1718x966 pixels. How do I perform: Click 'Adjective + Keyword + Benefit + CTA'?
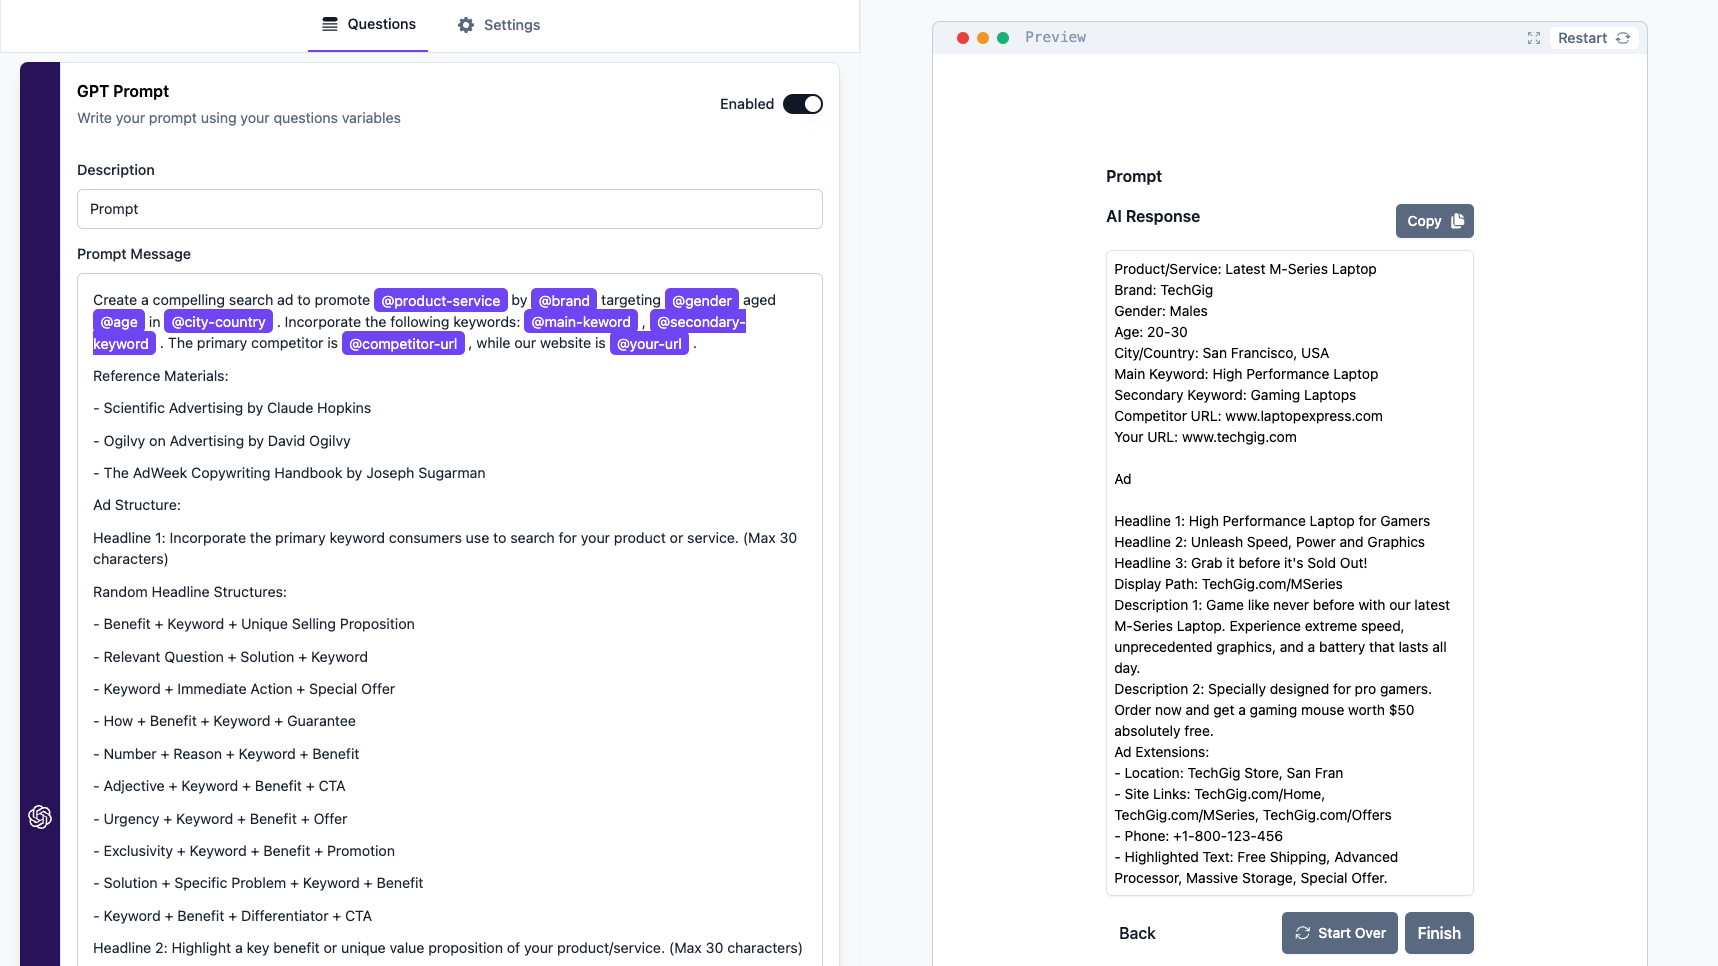219,786
